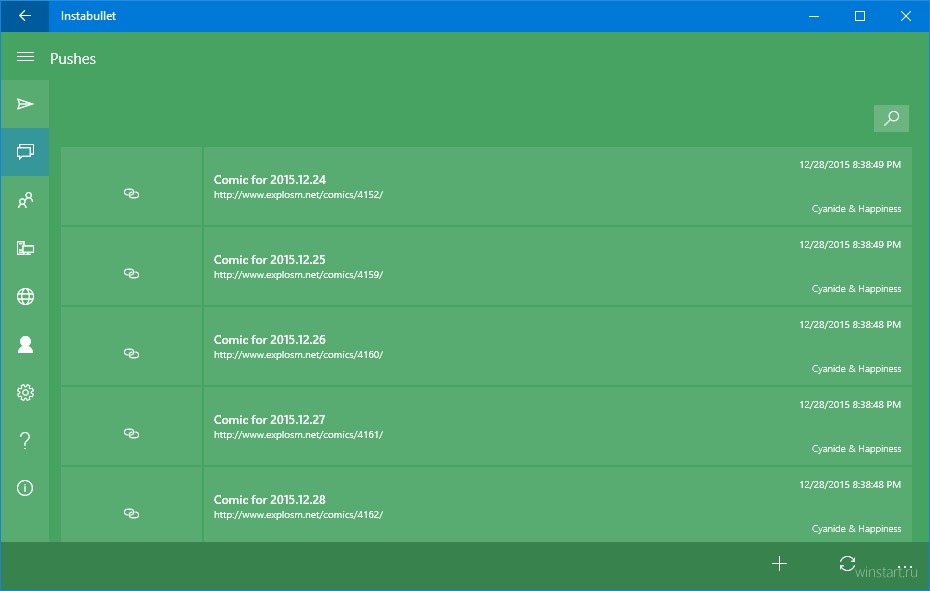Minimize the Instabullet window
The width and height of the screenshot is (930, 591).
click(814, 16)
